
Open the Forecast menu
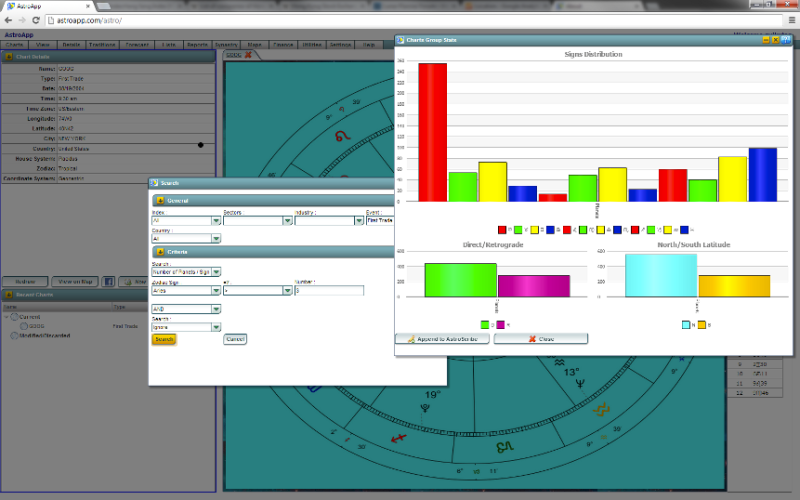pyautogui.click(x=138, y=45)
